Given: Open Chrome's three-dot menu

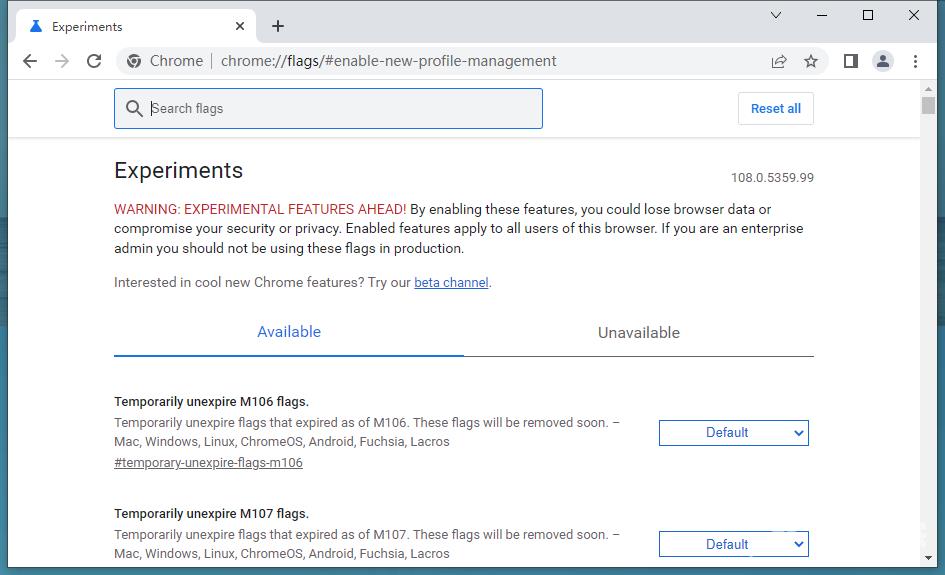Looking at the screenshot, I should pos(915,61).
